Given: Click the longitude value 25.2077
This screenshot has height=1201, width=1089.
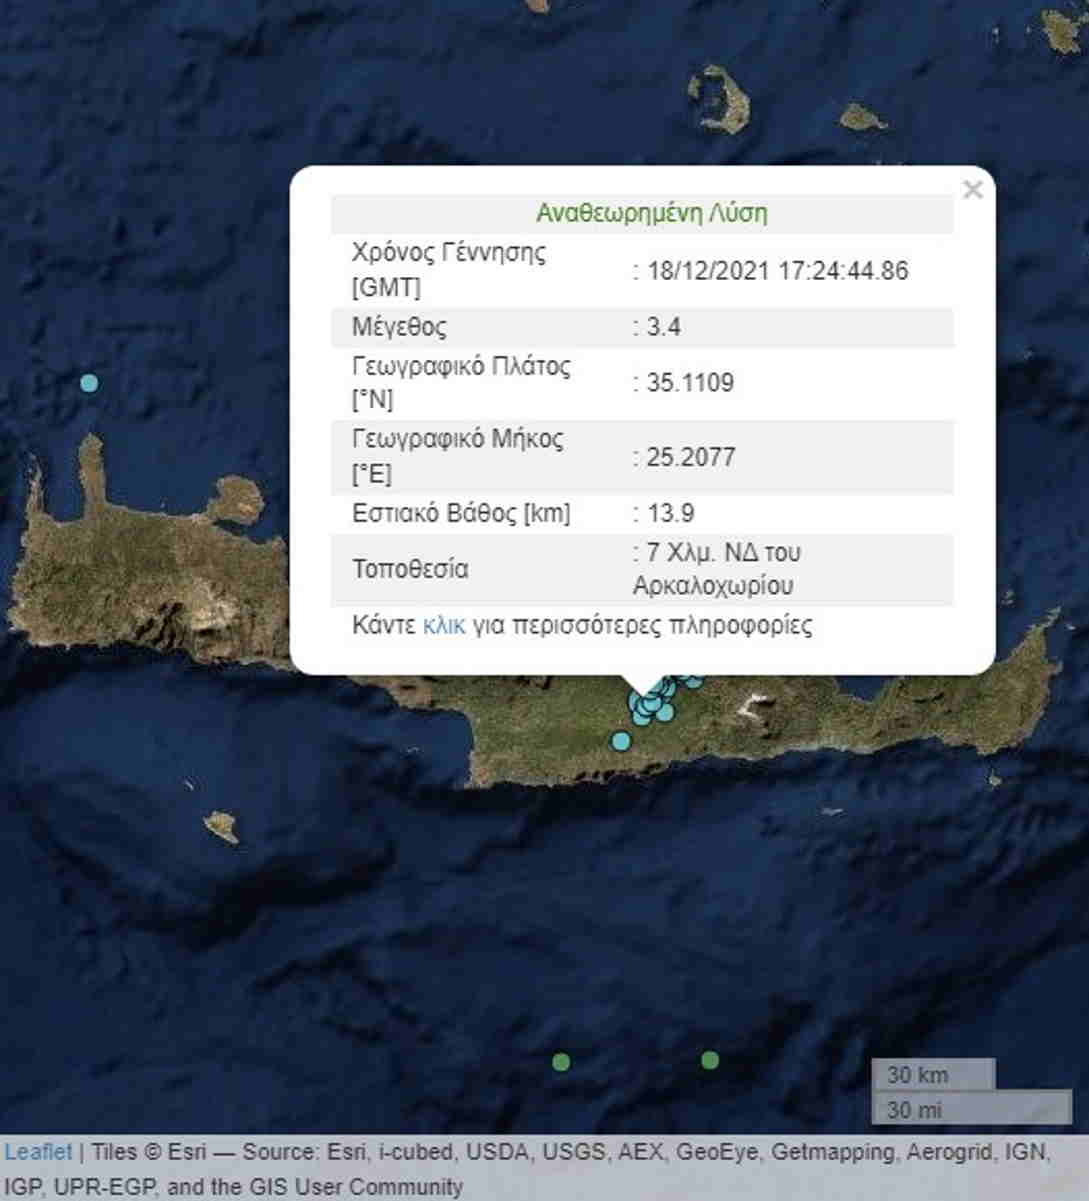Looking at the screenshot, I should tap(690, 457).
